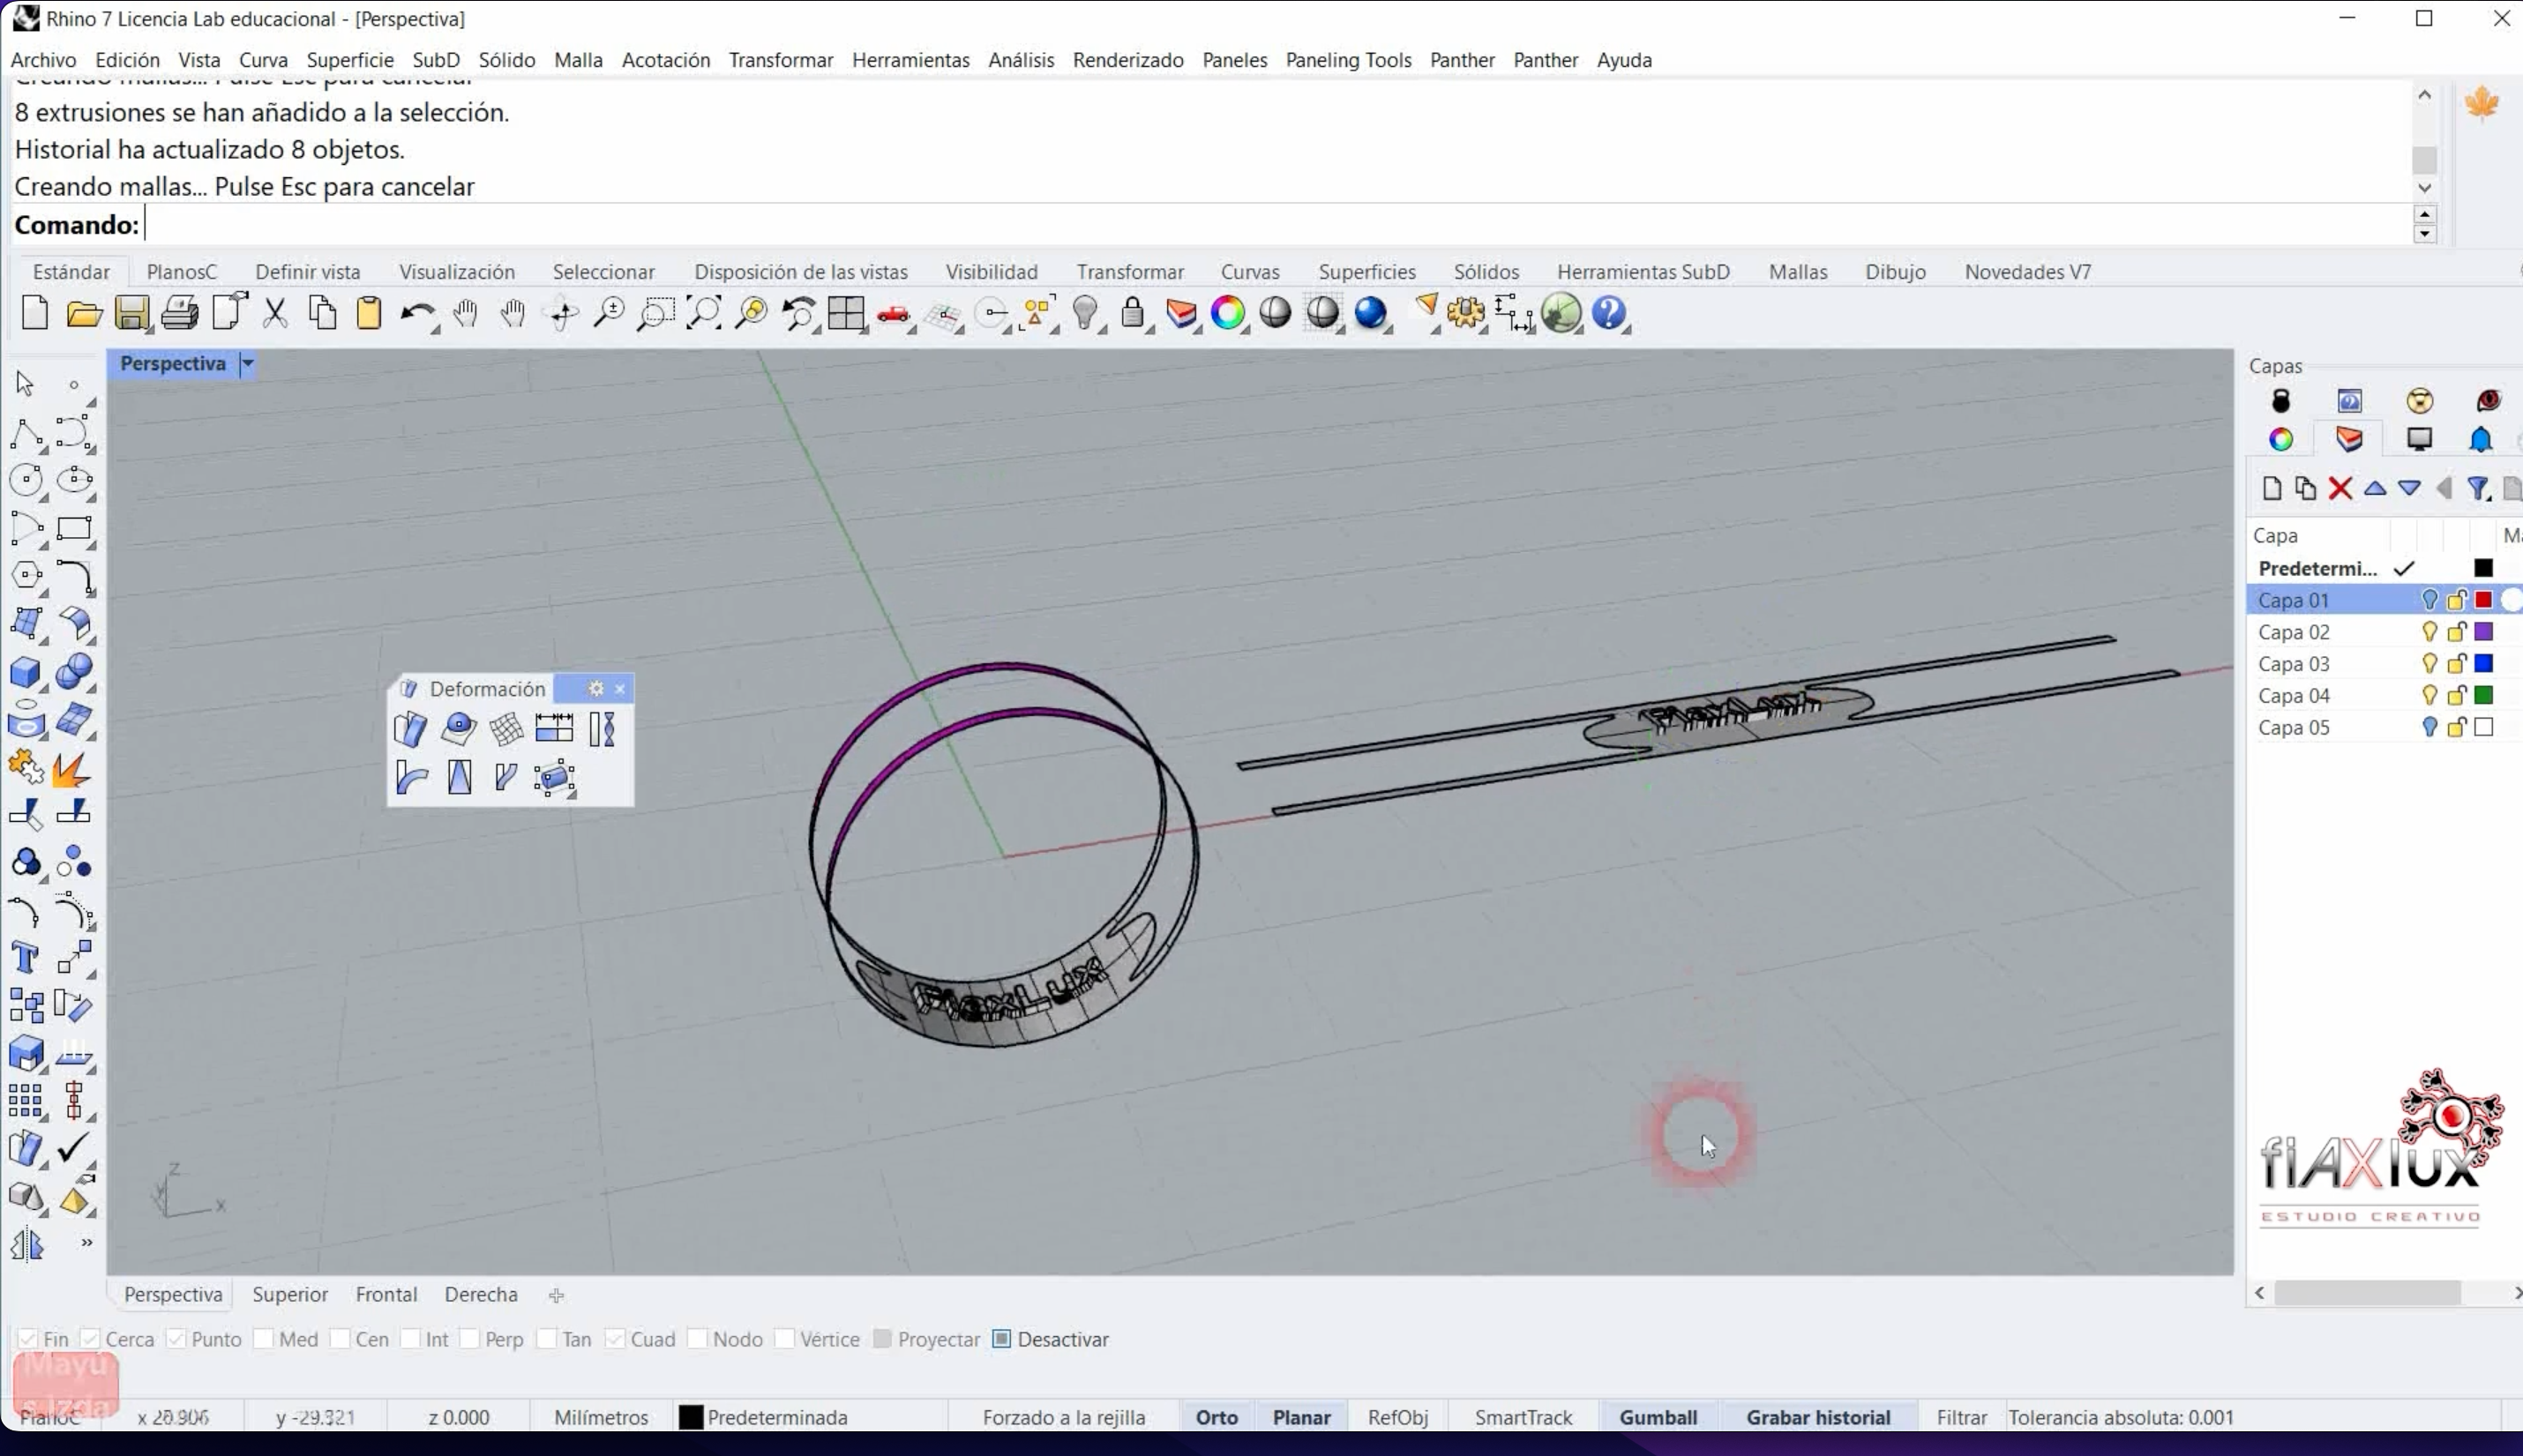Hide Capa 03 via lightbulb icon
Screen dimensions: 2523x1456
coord(2429,664)
